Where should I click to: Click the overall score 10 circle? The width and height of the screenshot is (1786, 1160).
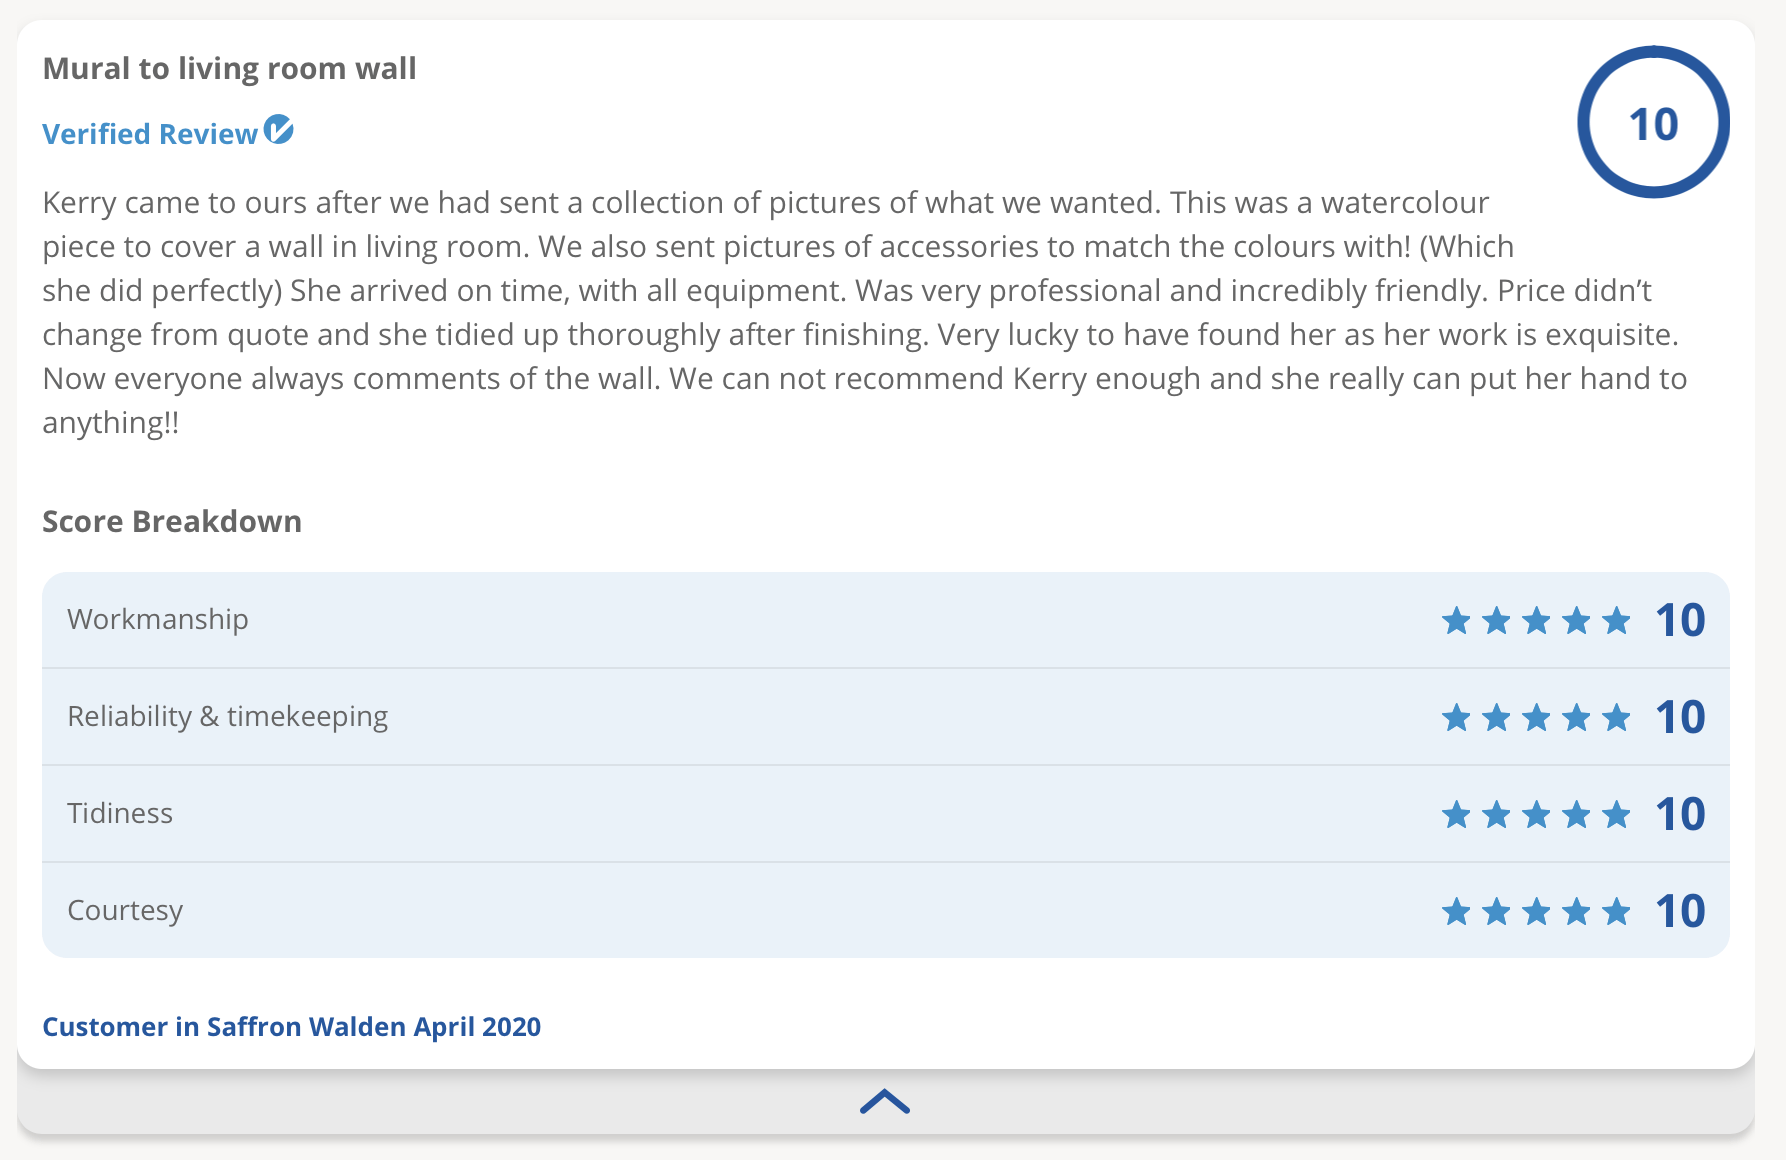[1653, 123]
